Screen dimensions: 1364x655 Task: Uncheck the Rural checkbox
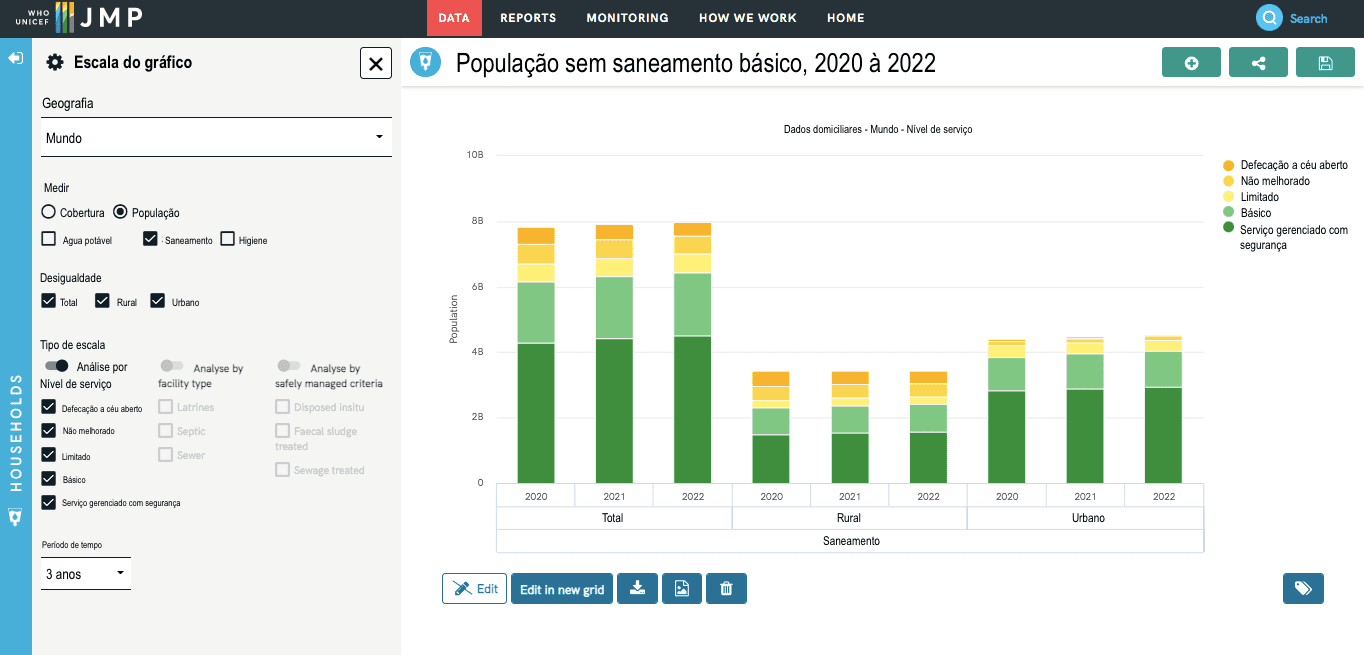102,301
